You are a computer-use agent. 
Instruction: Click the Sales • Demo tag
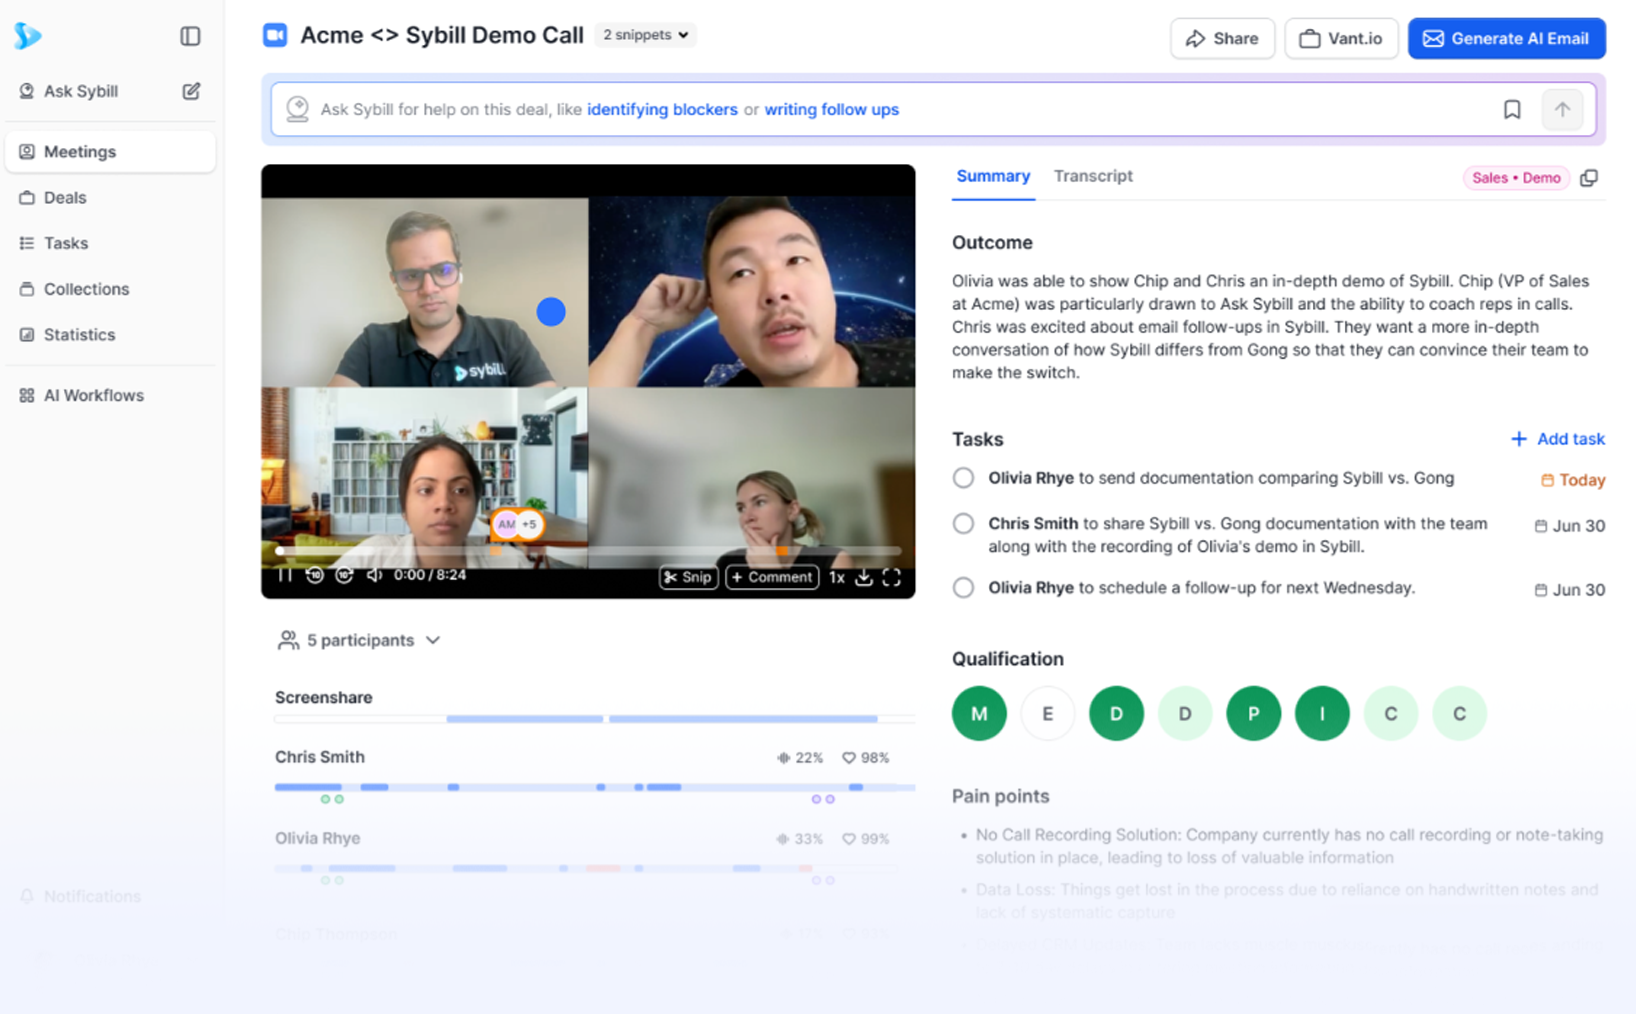pos(1516,178)
